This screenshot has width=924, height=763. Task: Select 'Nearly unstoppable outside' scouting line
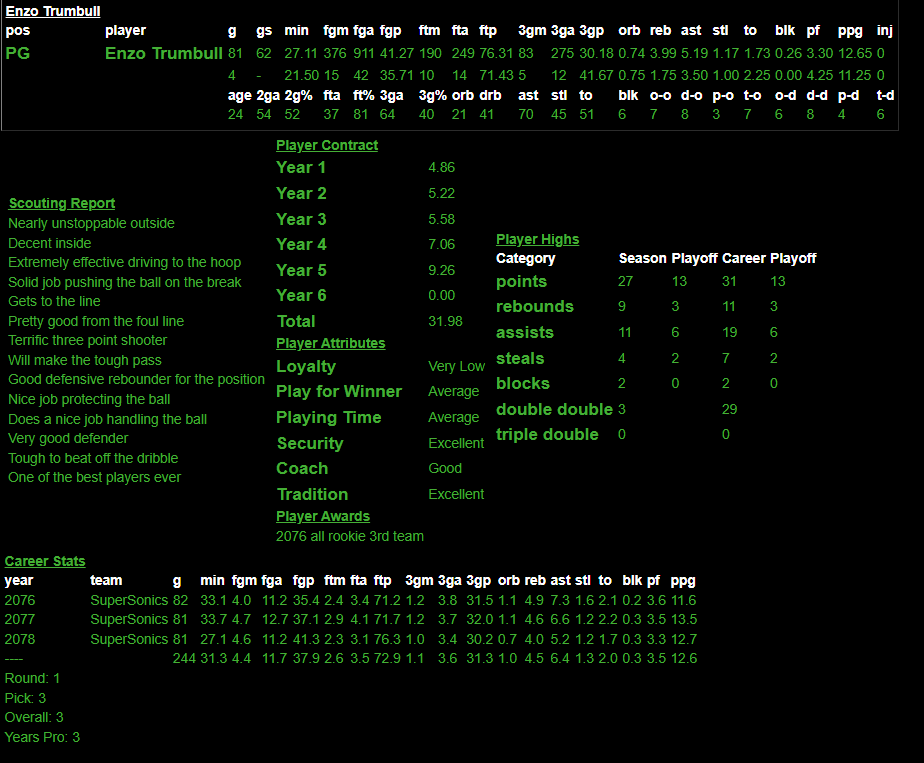click(91, 223)
